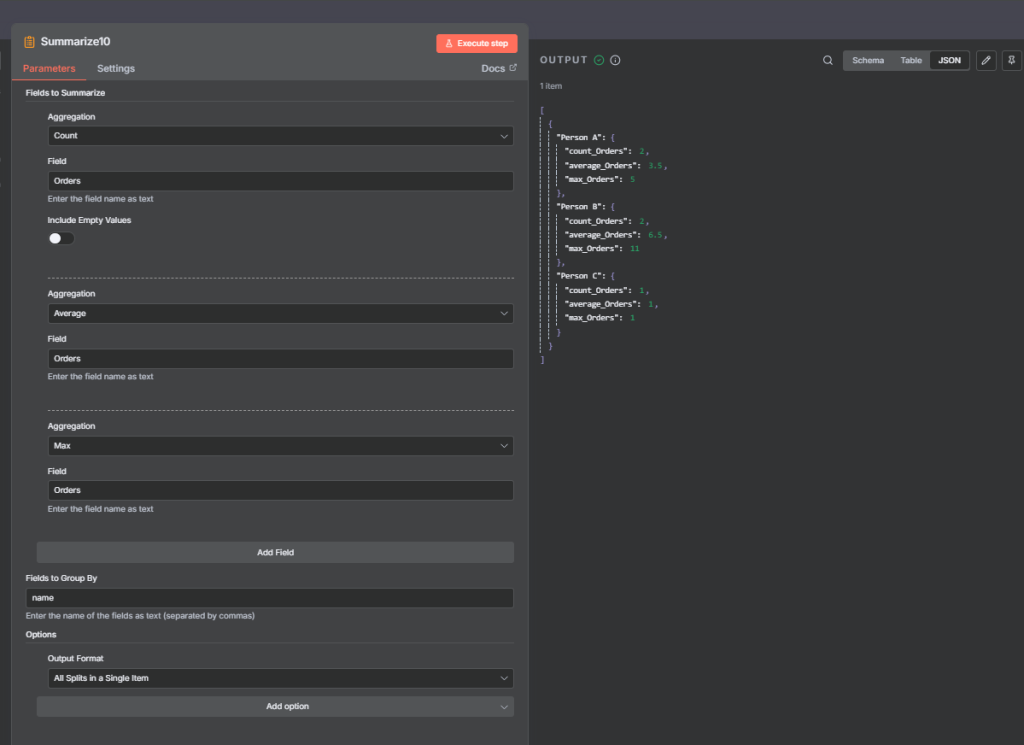Expand the Output Format dropdown
Viewport: 1024px width, 745px height.
tap(280, 678)
